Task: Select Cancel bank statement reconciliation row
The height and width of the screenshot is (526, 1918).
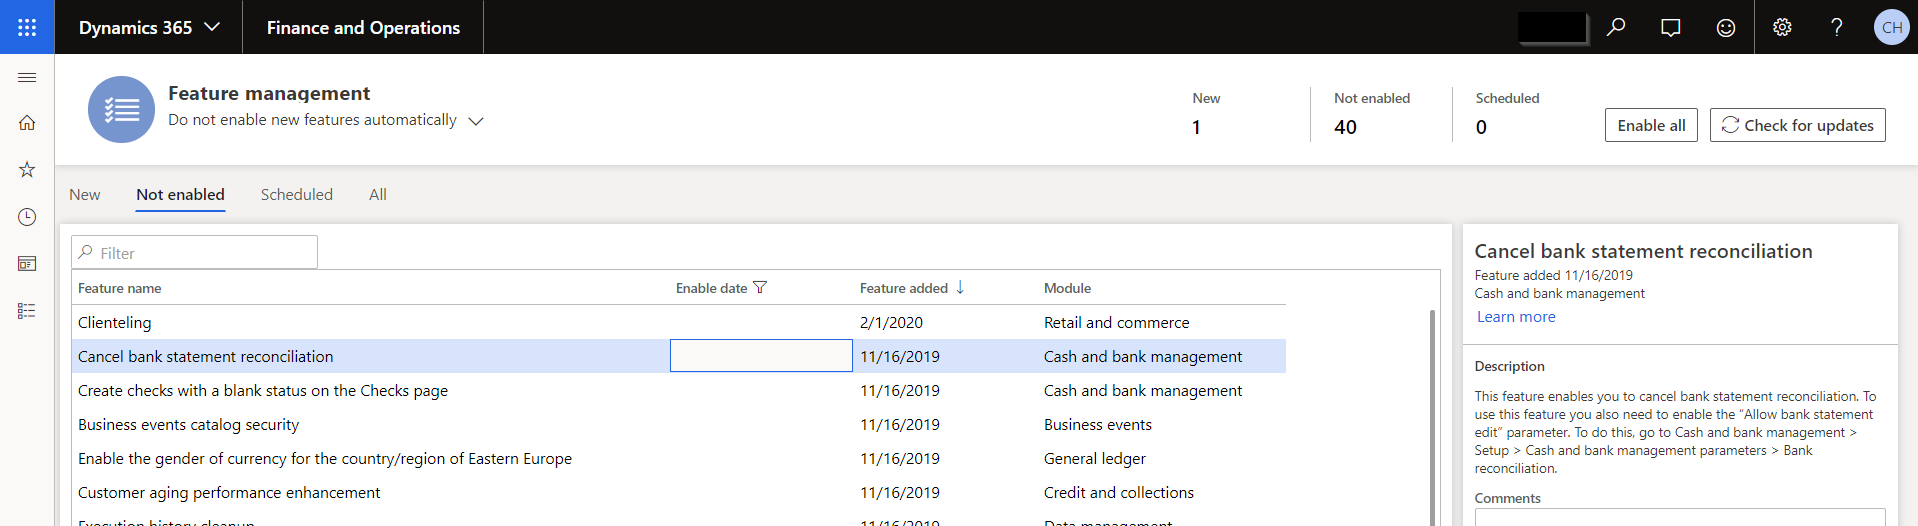Action: tap(679, 356)
